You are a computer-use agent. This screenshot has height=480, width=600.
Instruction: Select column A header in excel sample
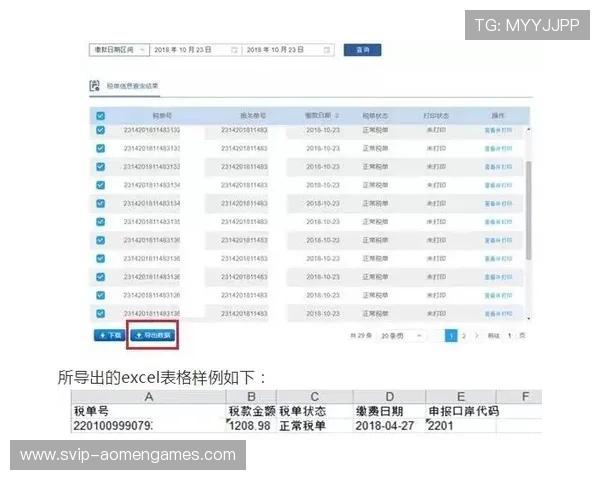(x=149, y=397)
